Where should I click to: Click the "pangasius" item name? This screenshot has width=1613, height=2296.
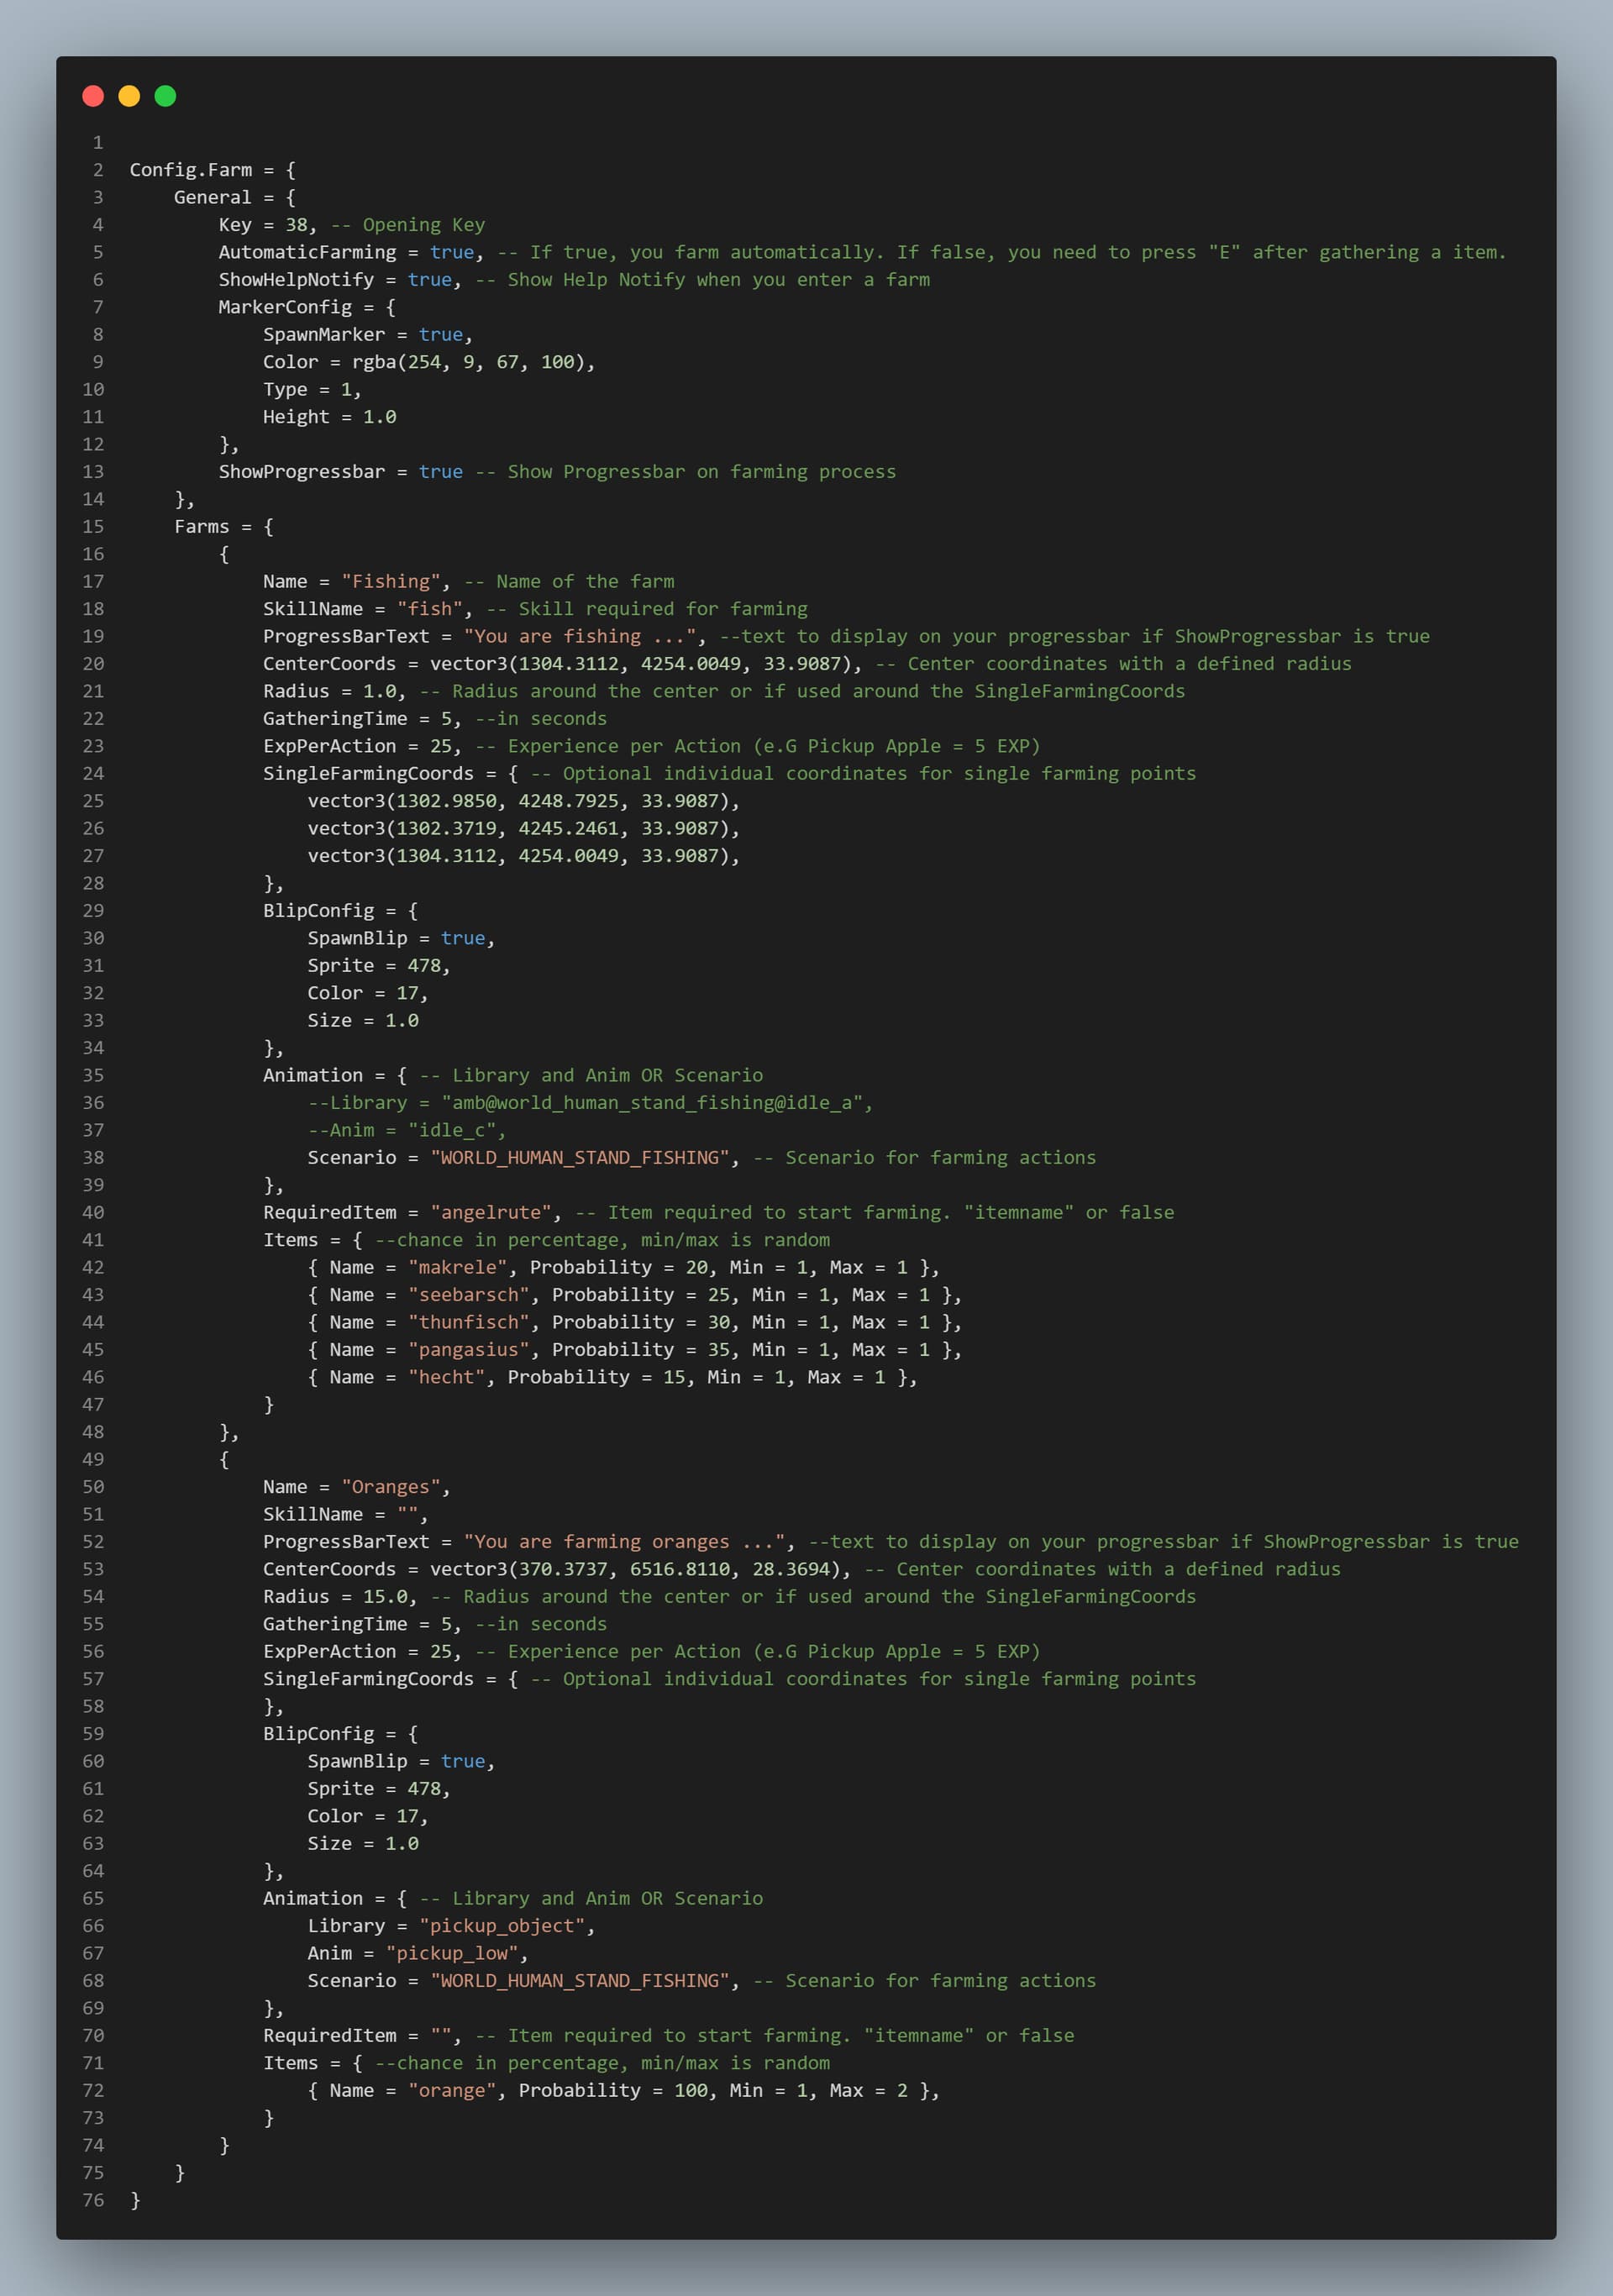click(x=468, y=1349)
